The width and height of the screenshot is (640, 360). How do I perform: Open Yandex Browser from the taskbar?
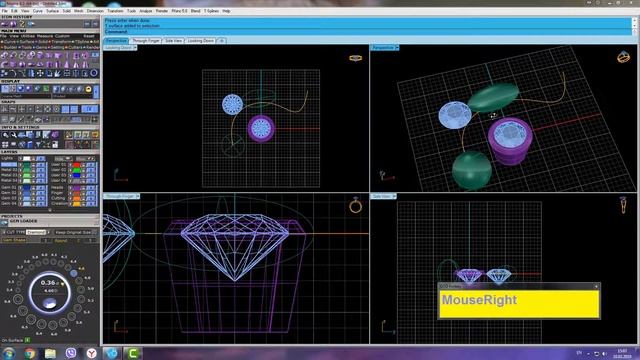coord(91,353)
